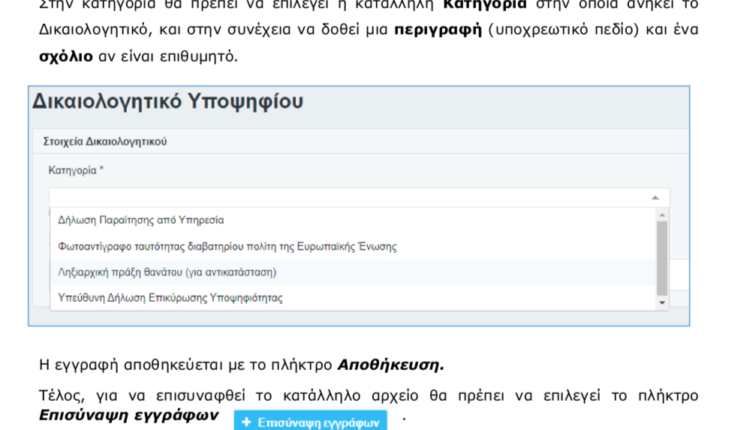
Task: Click the Κατηγορία * field label
Action: pos(76,170)
